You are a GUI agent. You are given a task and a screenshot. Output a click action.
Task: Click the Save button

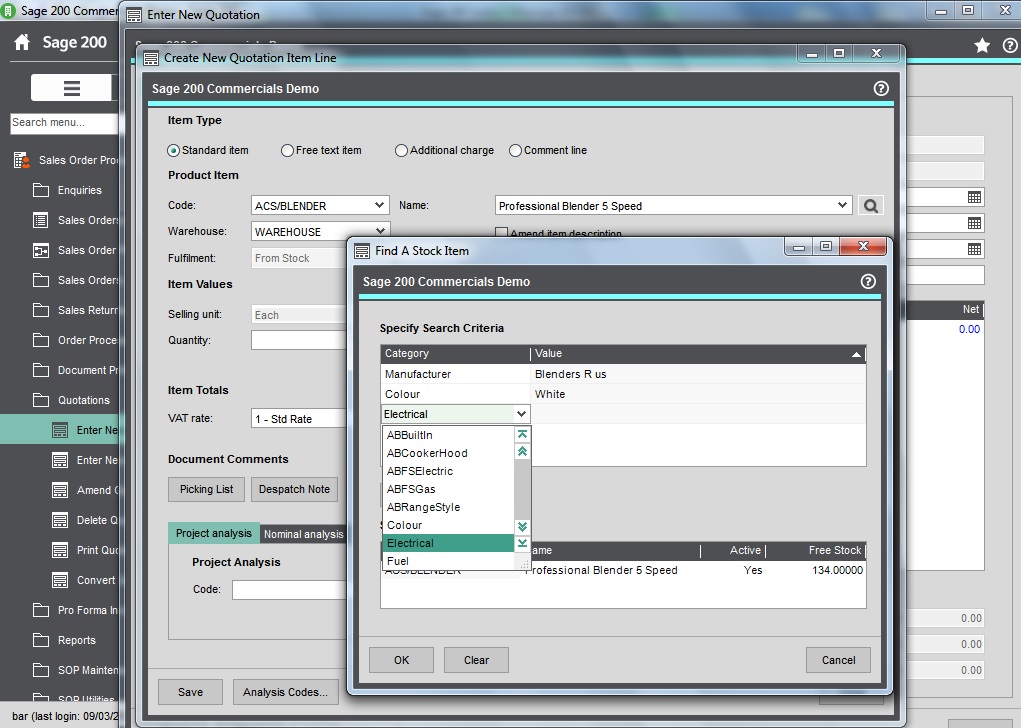pos(190,692)
